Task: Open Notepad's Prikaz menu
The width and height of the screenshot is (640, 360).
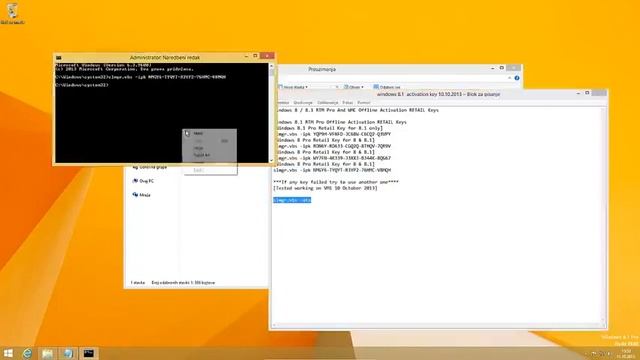Action: pyautogui.click(x=347, y=102)
